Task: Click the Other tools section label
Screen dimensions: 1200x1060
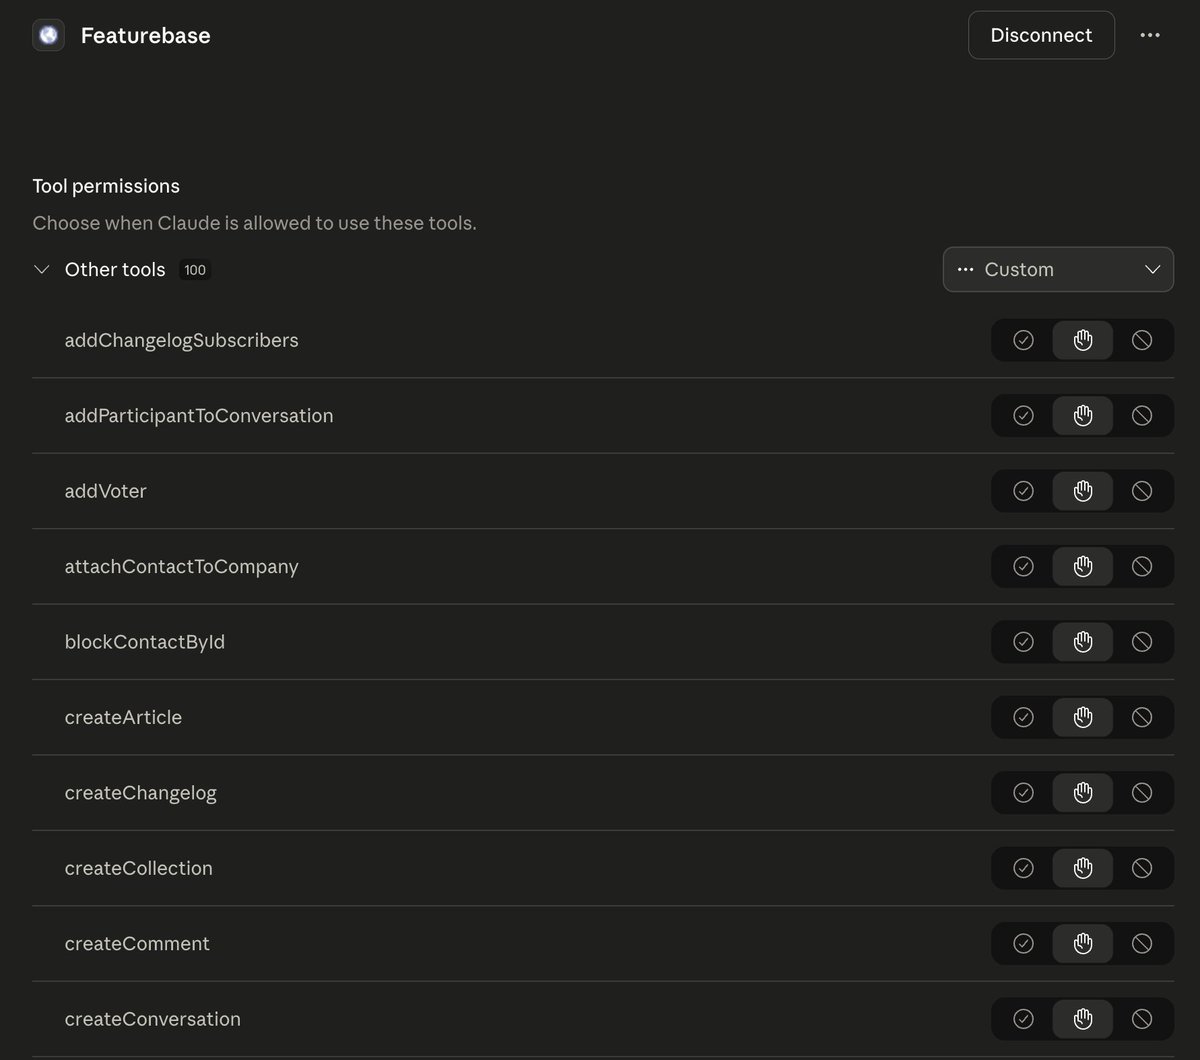Action: pos(115,269)
